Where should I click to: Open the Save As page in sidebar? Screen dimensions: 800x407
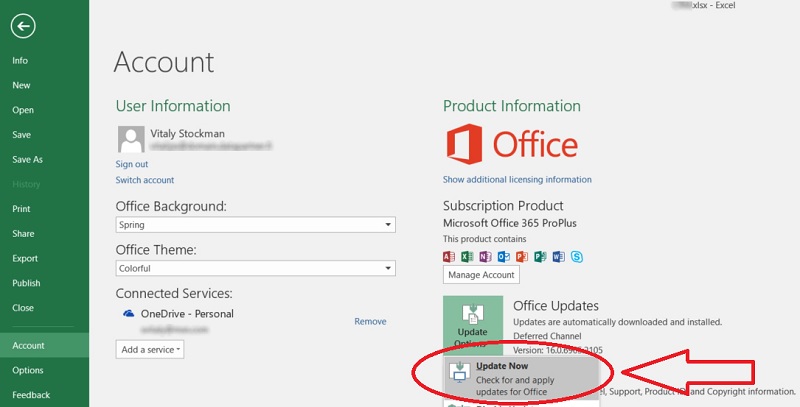point(27,159)
